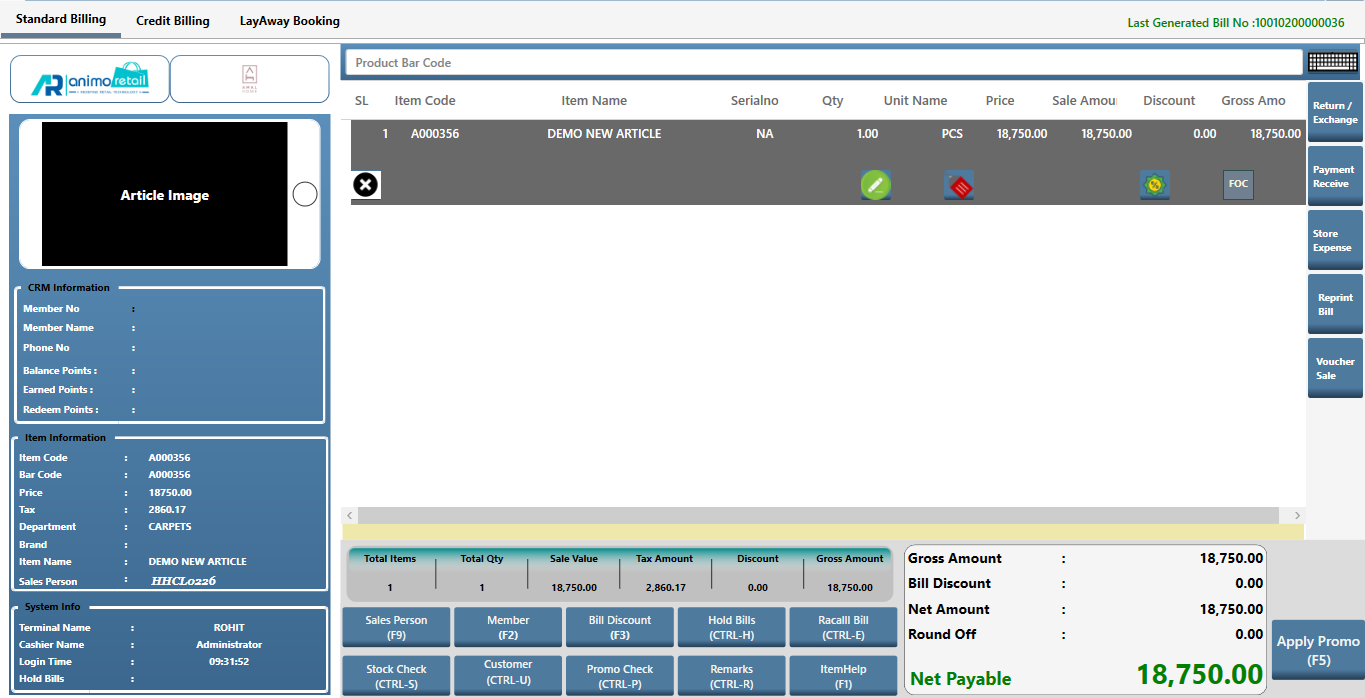Click the PCS unit cell
Image resolution: width=1365 pixels, height=698 pixels.
pos(952,134)
